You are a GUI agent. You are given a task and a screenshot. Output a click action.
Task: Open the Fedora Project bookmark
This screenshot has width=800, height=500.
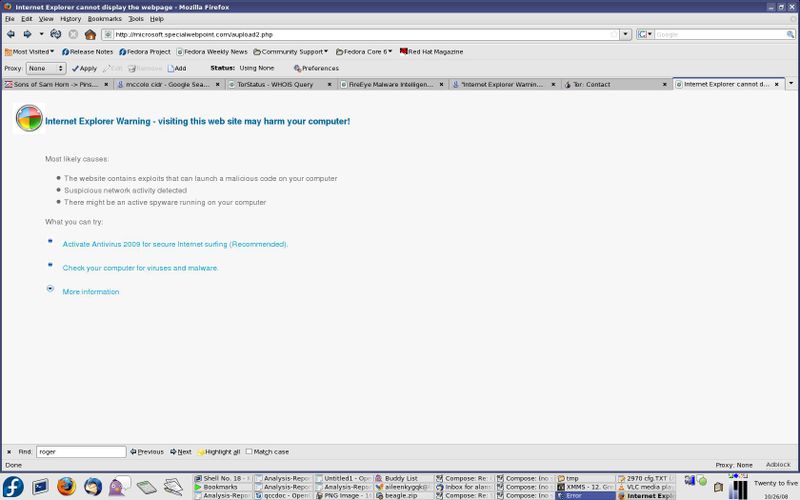pos(144,52)
